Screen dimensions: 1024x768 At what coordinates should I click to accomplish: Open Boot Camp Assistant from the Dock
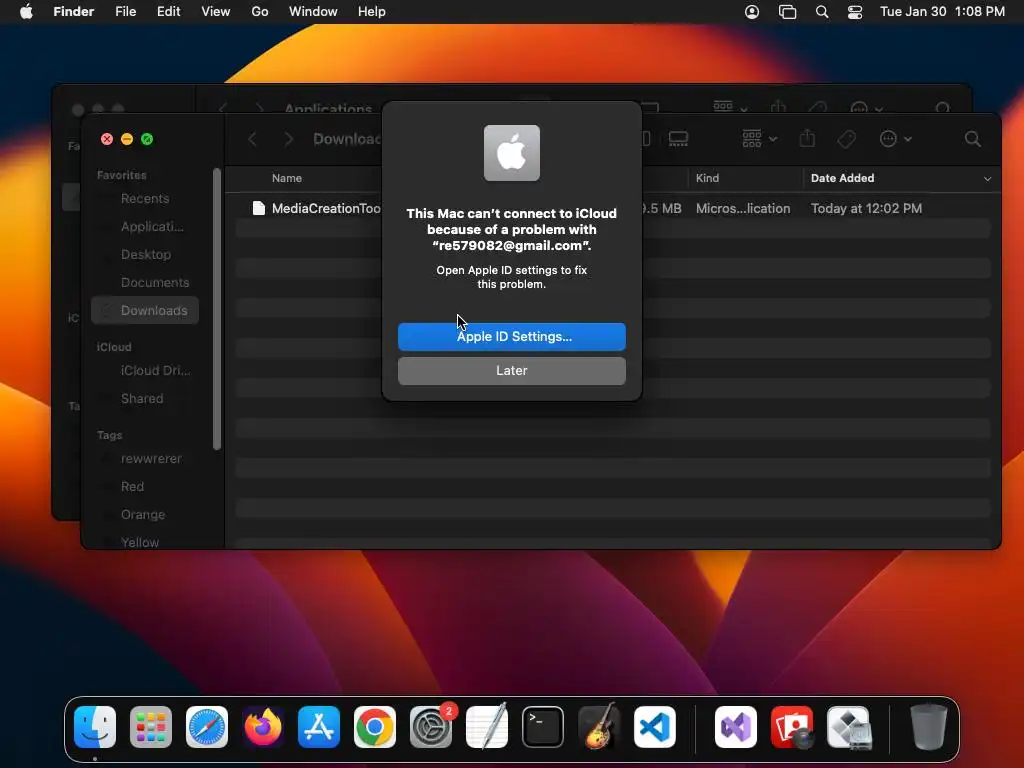pyautogui.click(x=848, y=727)
